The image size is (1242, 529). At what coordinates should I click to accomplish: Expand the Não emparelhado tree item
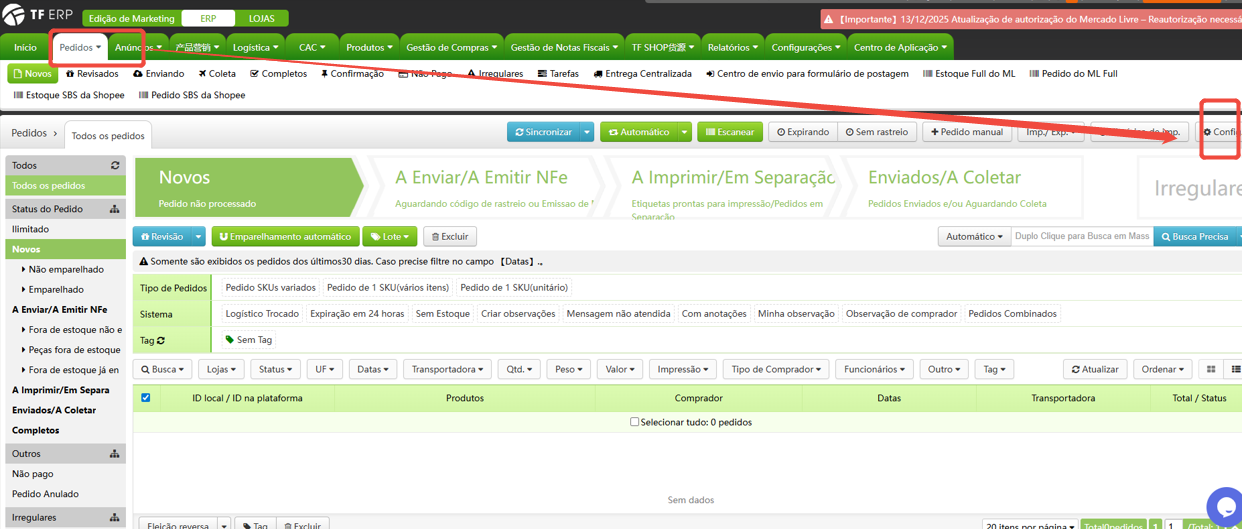point(24,269)
